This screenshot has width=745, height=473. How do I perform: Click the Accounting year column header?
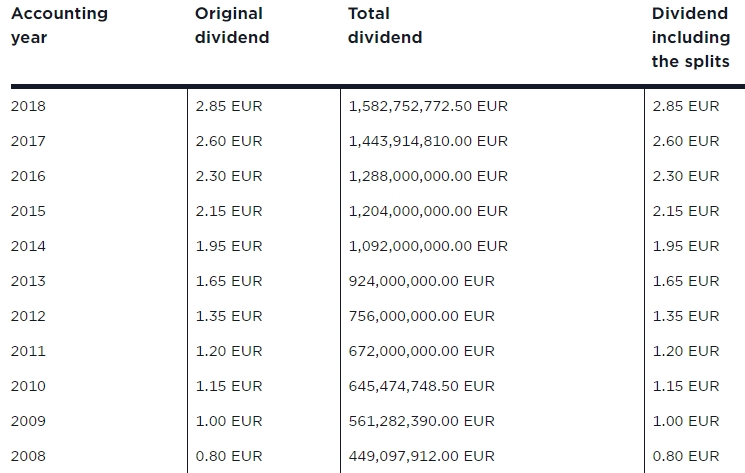coord(59,26)
